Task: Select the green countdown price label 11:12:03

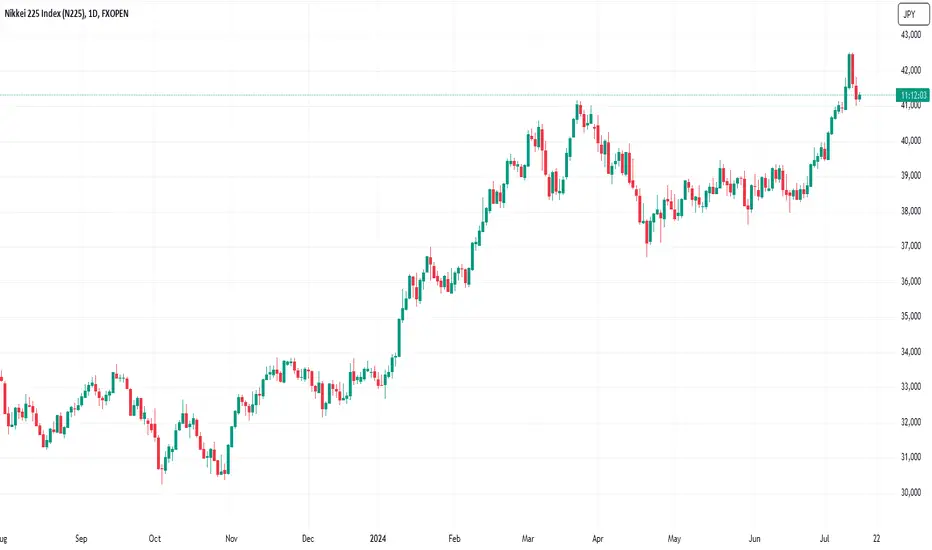Action: point(913,95)
